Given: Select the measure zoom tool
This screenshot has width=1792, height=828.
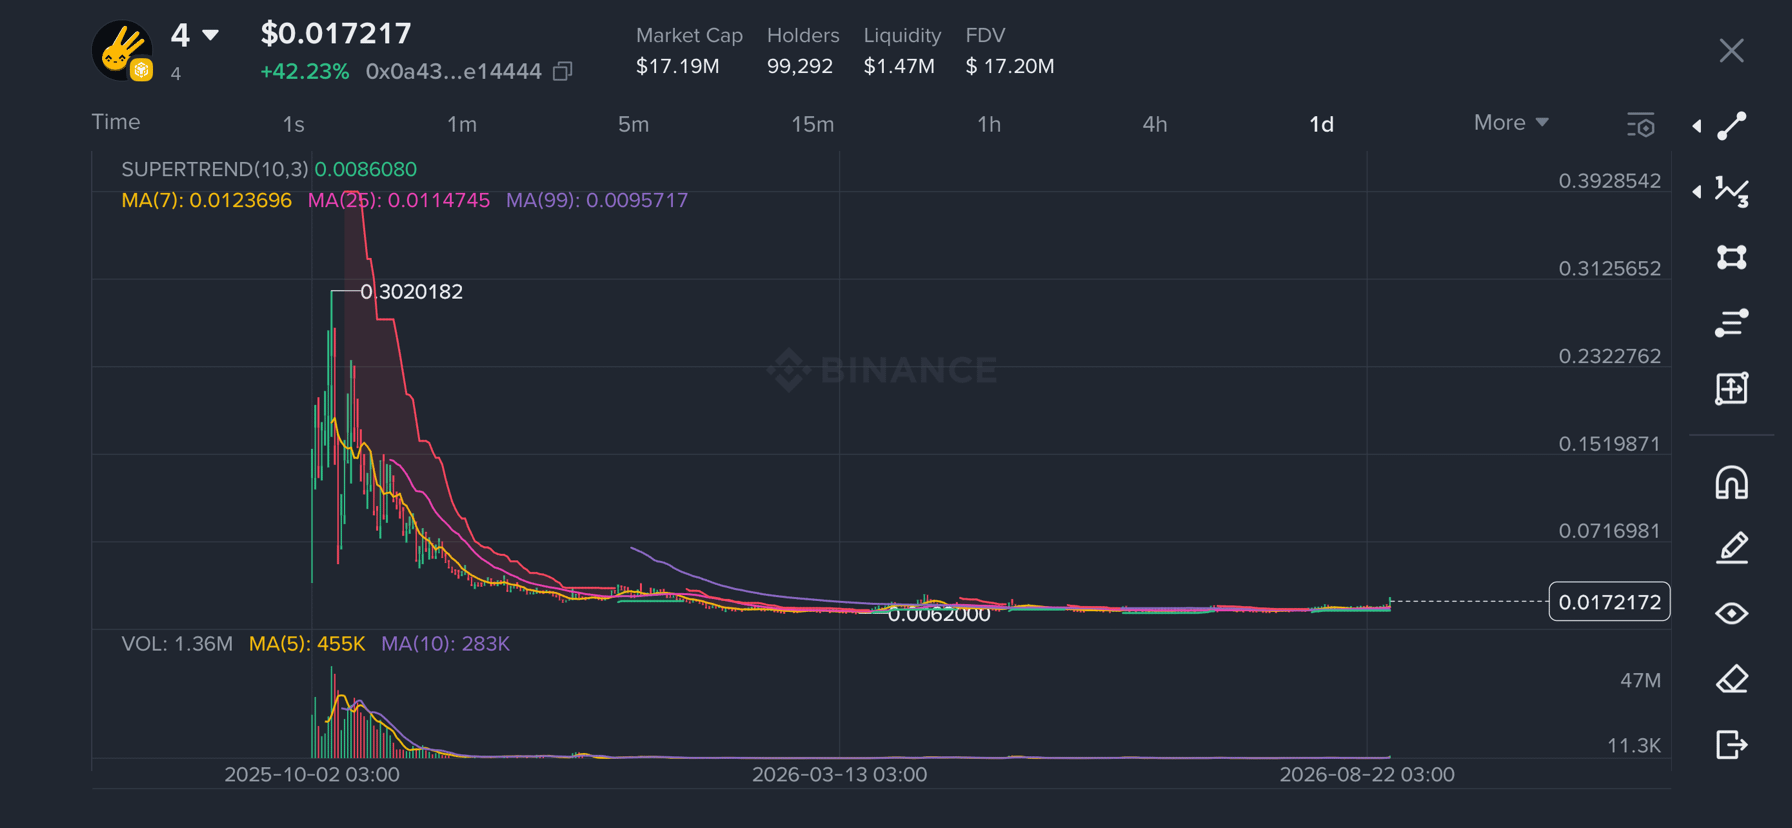Looking at the screenshot, I should point(1732,388).
